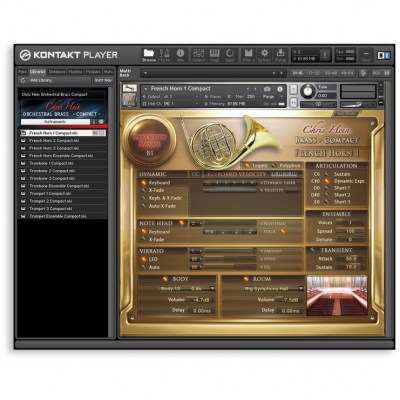Screen dimensions: 400x400
Task: Click the Purge icon in toolbar
Action: (x=280, y=55)
